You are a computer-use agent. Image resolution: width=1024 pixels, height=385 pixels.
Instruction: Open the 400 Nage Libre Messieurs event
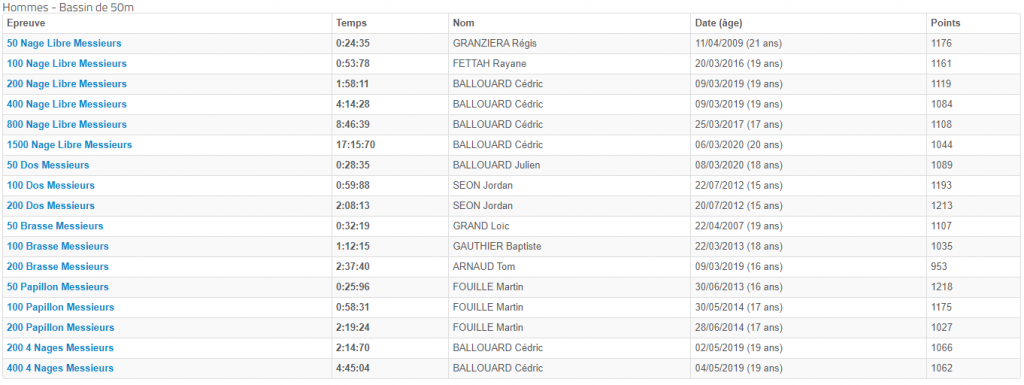coord(67,104)
